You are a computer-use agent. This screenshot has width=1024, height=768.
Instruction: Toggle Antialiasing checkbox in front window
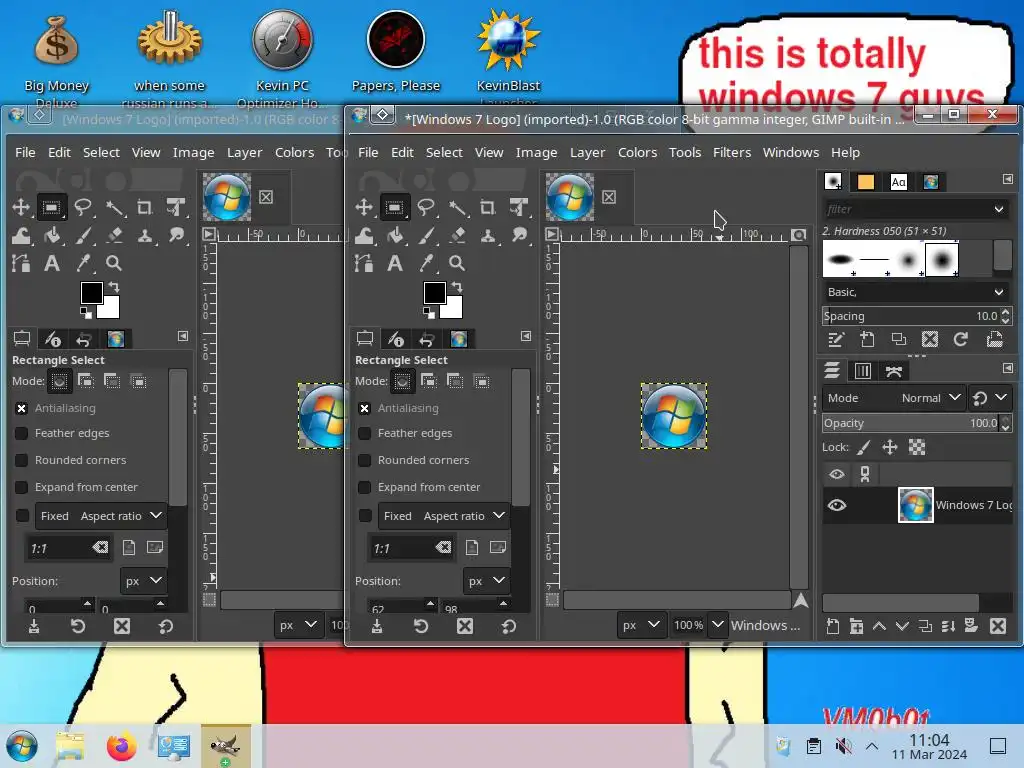pos(364,408)
